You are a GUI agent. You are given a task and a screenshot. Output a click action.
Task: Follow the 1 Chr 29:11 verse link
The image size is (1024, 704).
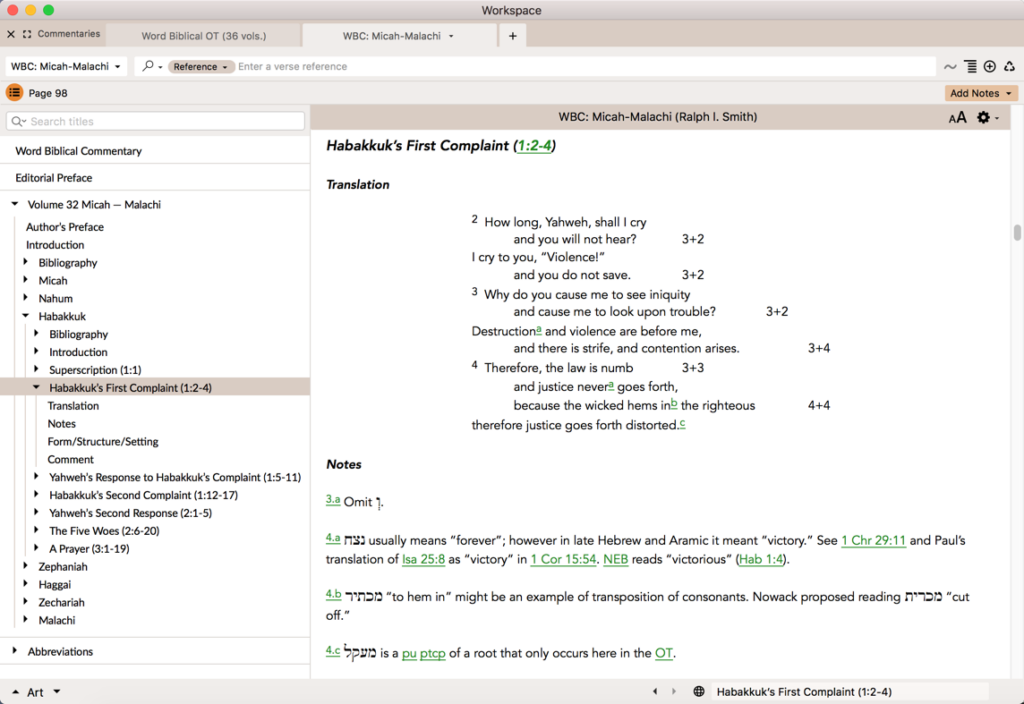[x=873, y=541]
